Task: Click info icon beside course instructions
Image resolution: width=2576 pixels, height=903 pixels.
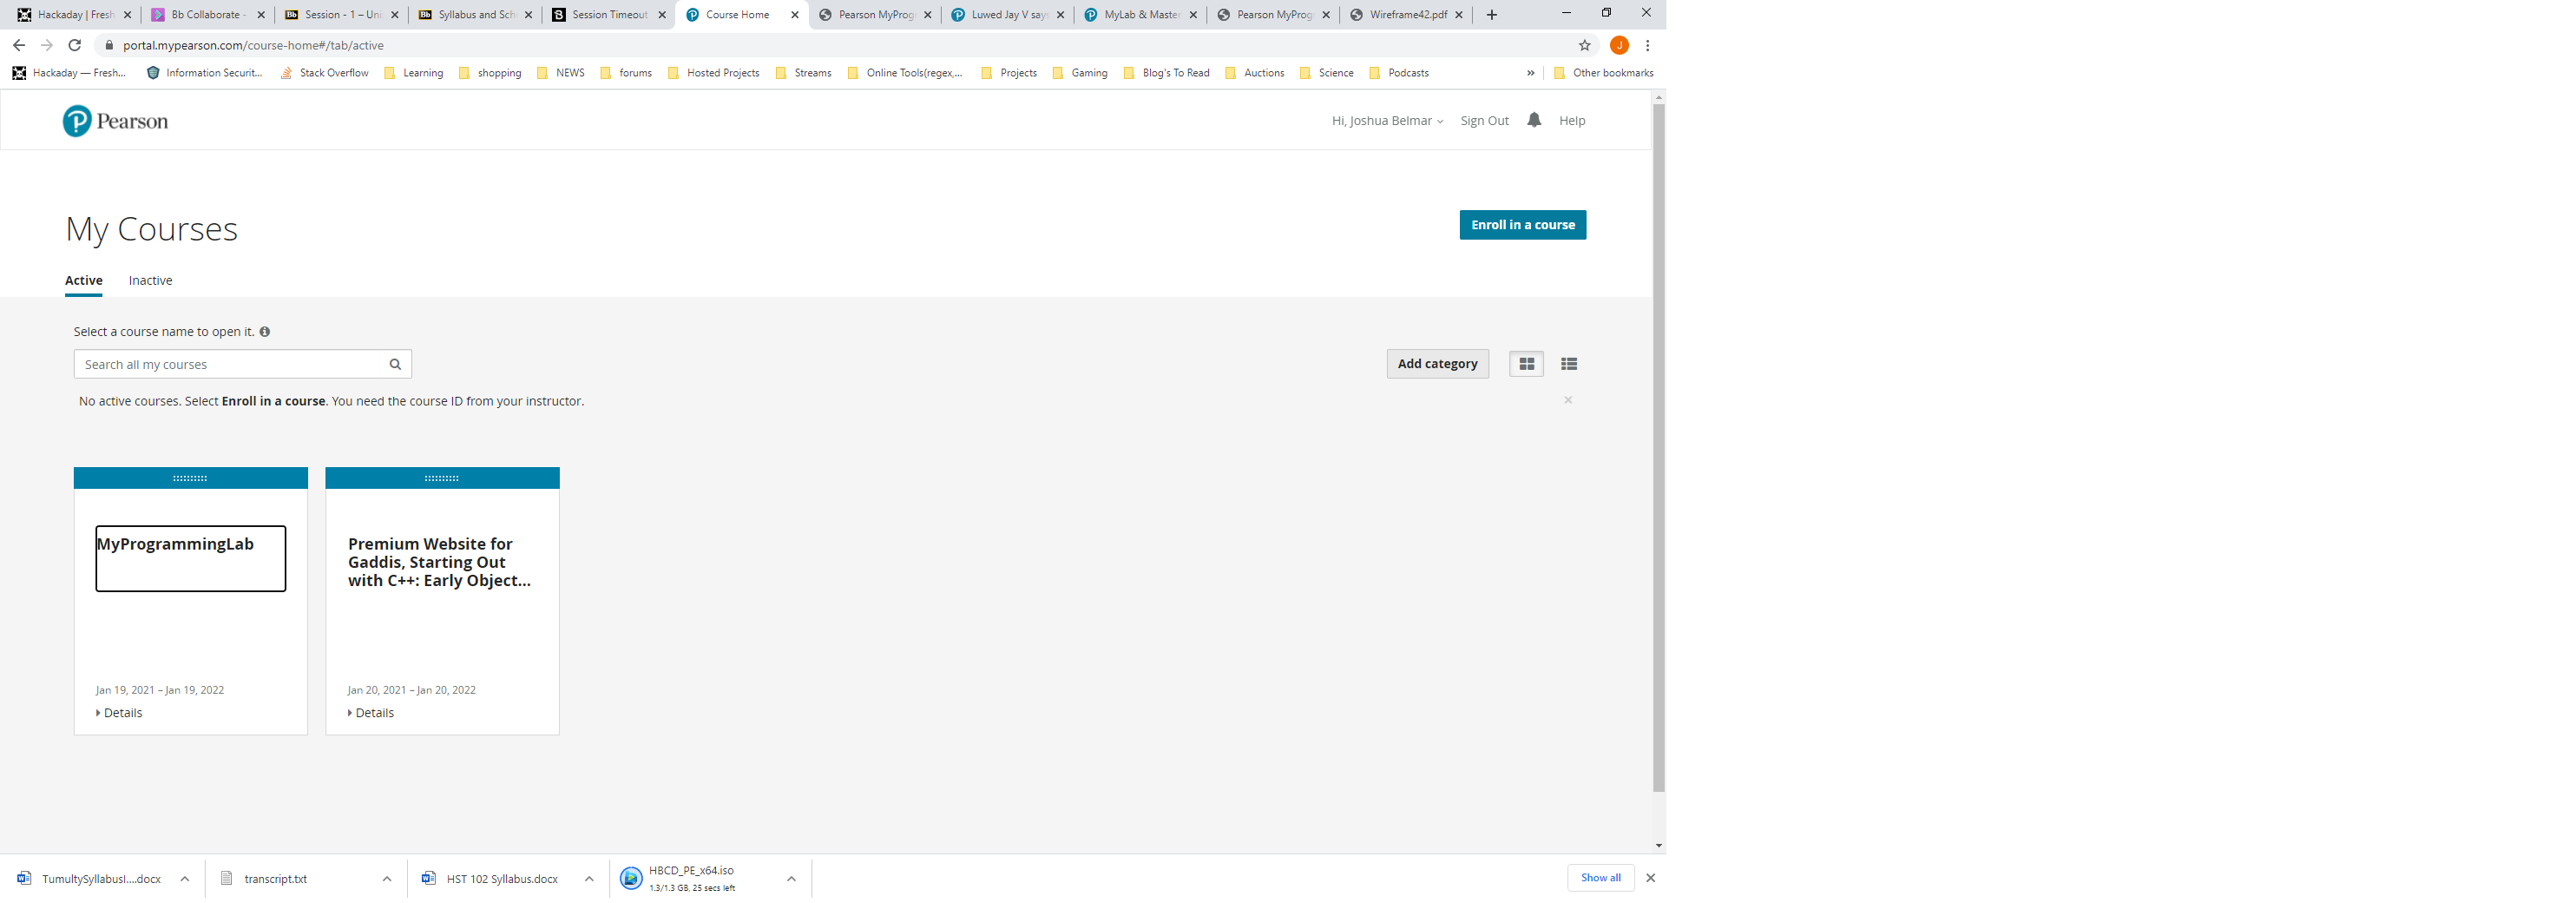Action: tap(265, 332)
